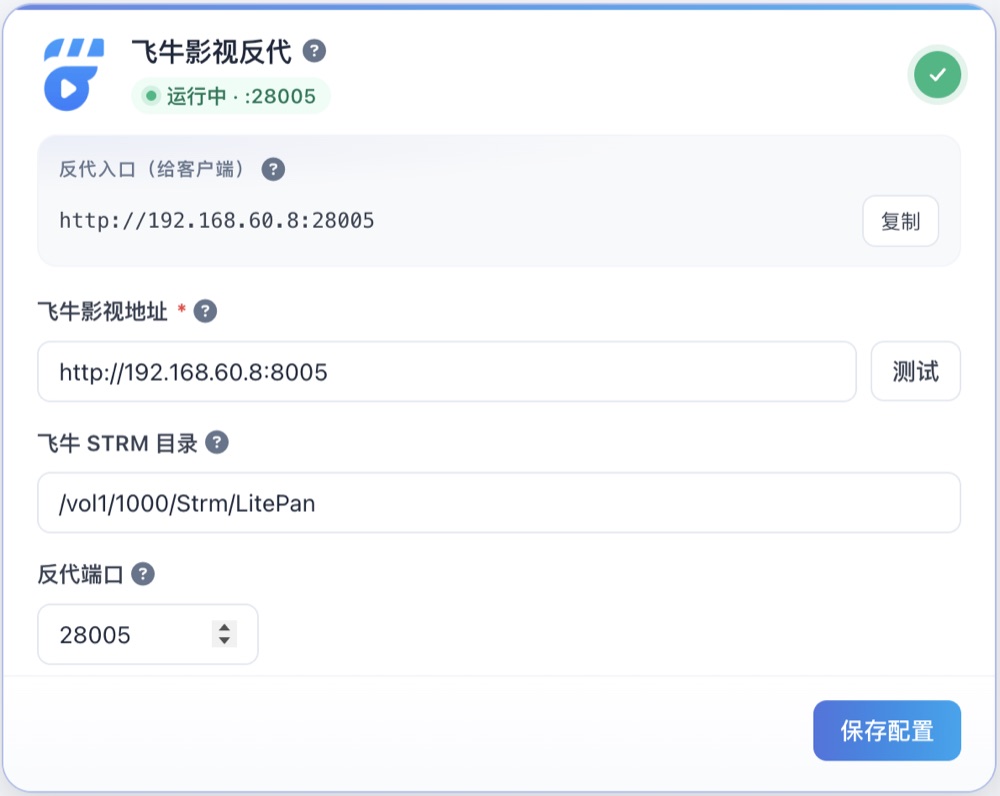Open help icon next to 飞牛影视反代 title
Image resolution: width=1000 pixels, height=796 pixels.
click(x=314, y=51)
